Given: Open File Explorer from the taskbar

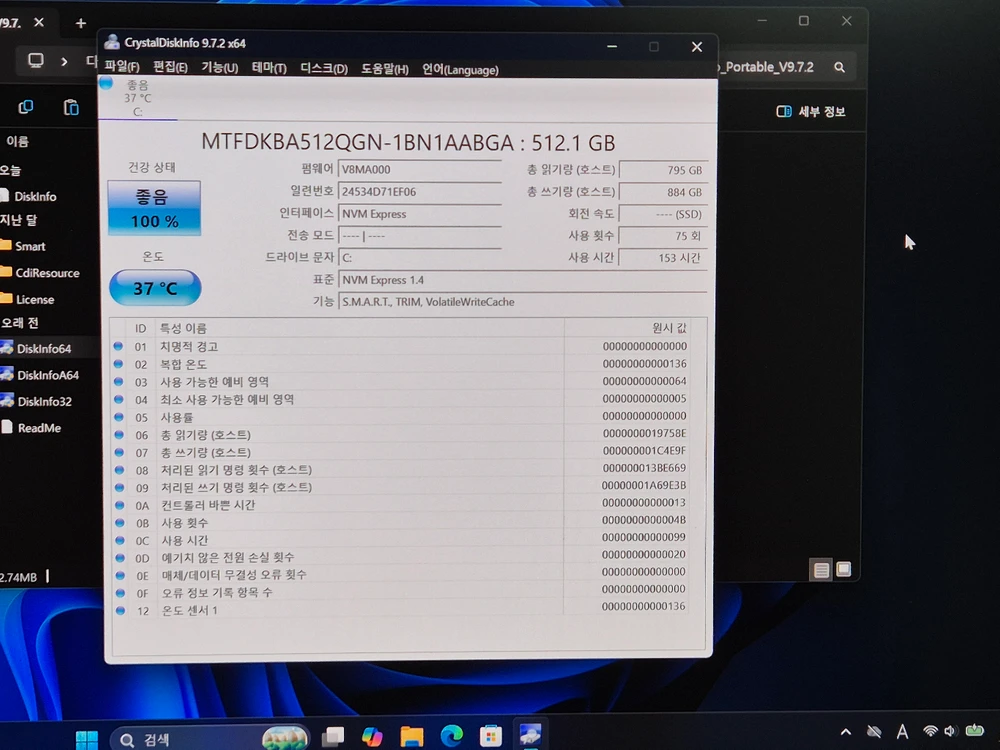Looking at the screenshot, I should point(412,737).
